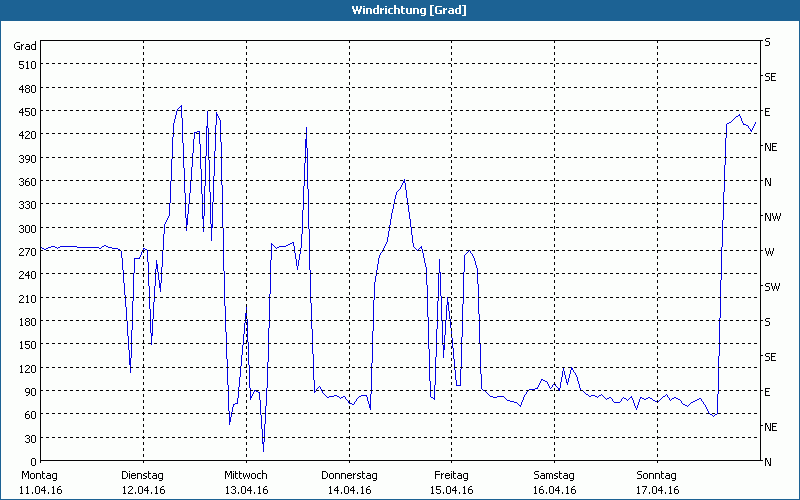
Task: Click the 'SE' compass label level with 480
Action: click(x=770, y=77)
